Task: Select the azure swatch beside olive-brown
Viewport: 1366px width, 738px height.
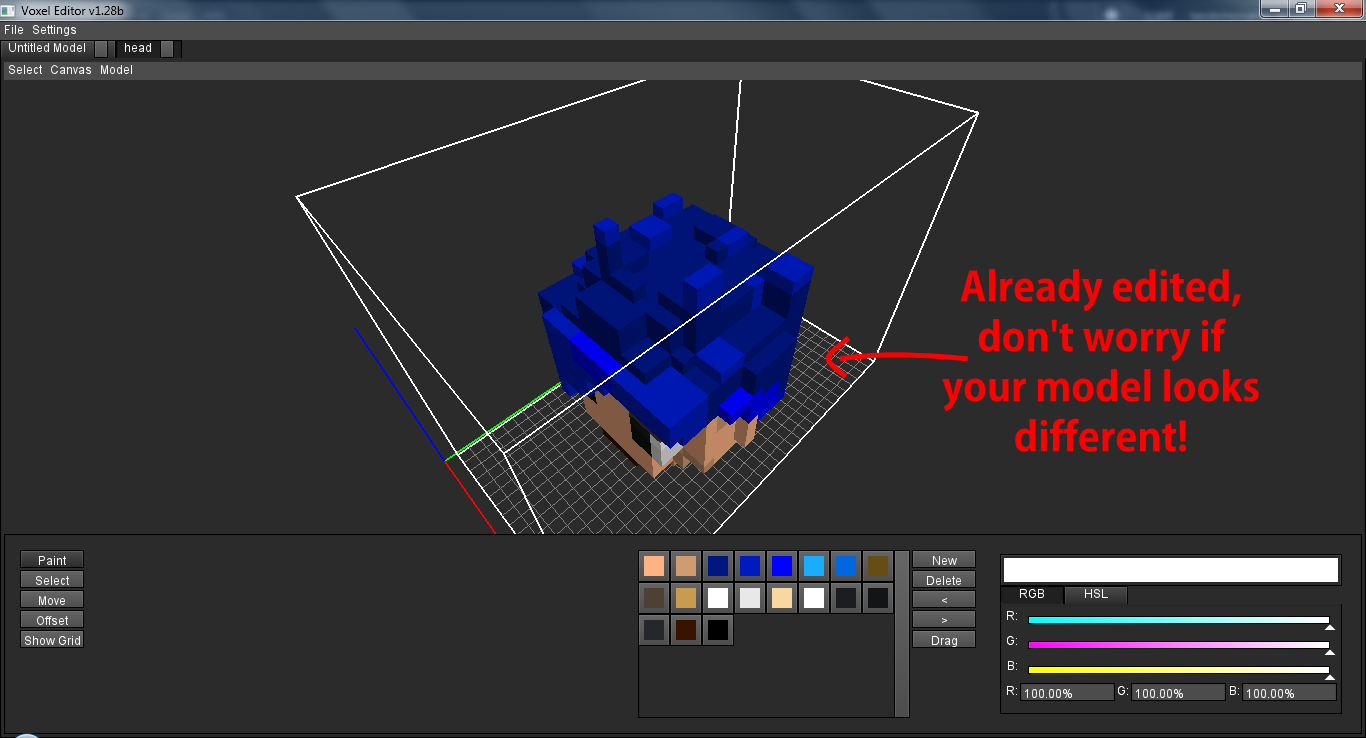Action: (846, 566)
